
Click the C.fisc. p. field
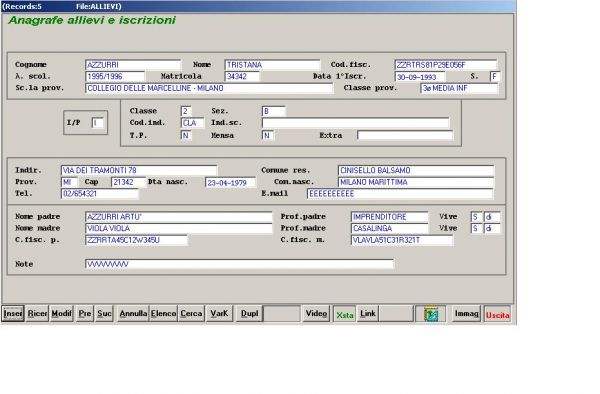[x=136, y=240]
